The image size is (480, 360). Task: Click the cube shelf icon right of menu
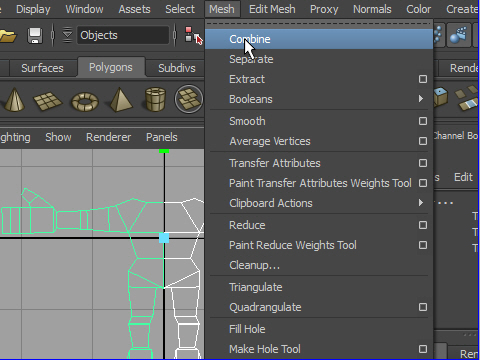(441, 97)
